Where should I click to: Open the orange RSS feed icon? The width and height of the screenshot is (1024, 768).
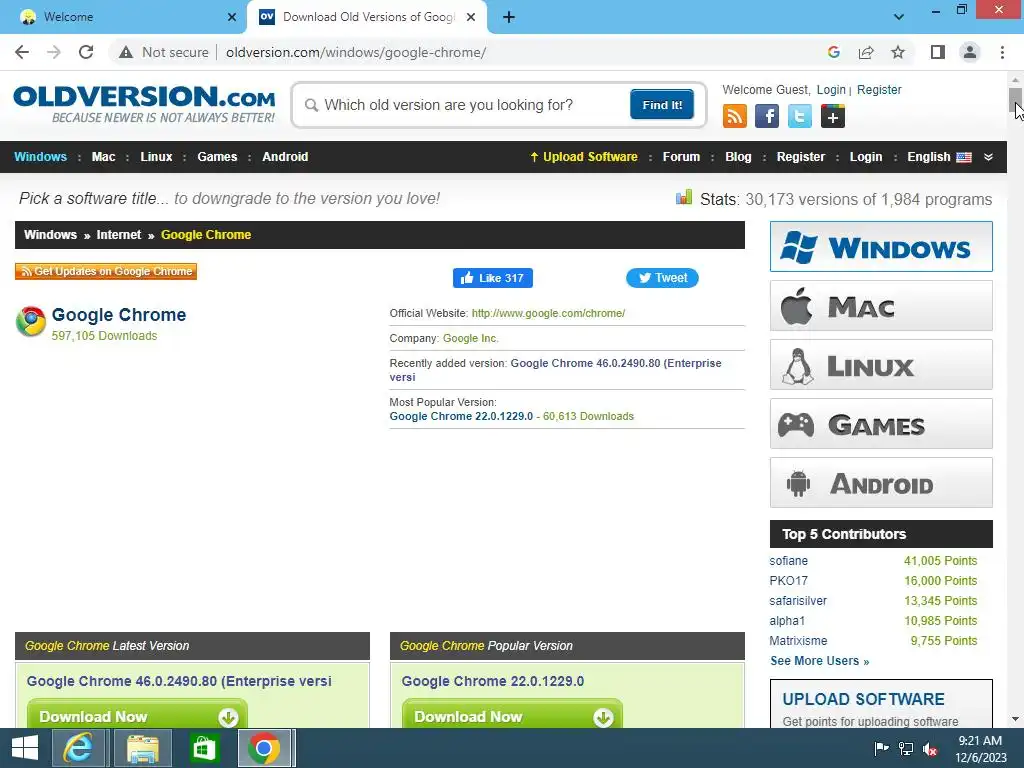735,116
